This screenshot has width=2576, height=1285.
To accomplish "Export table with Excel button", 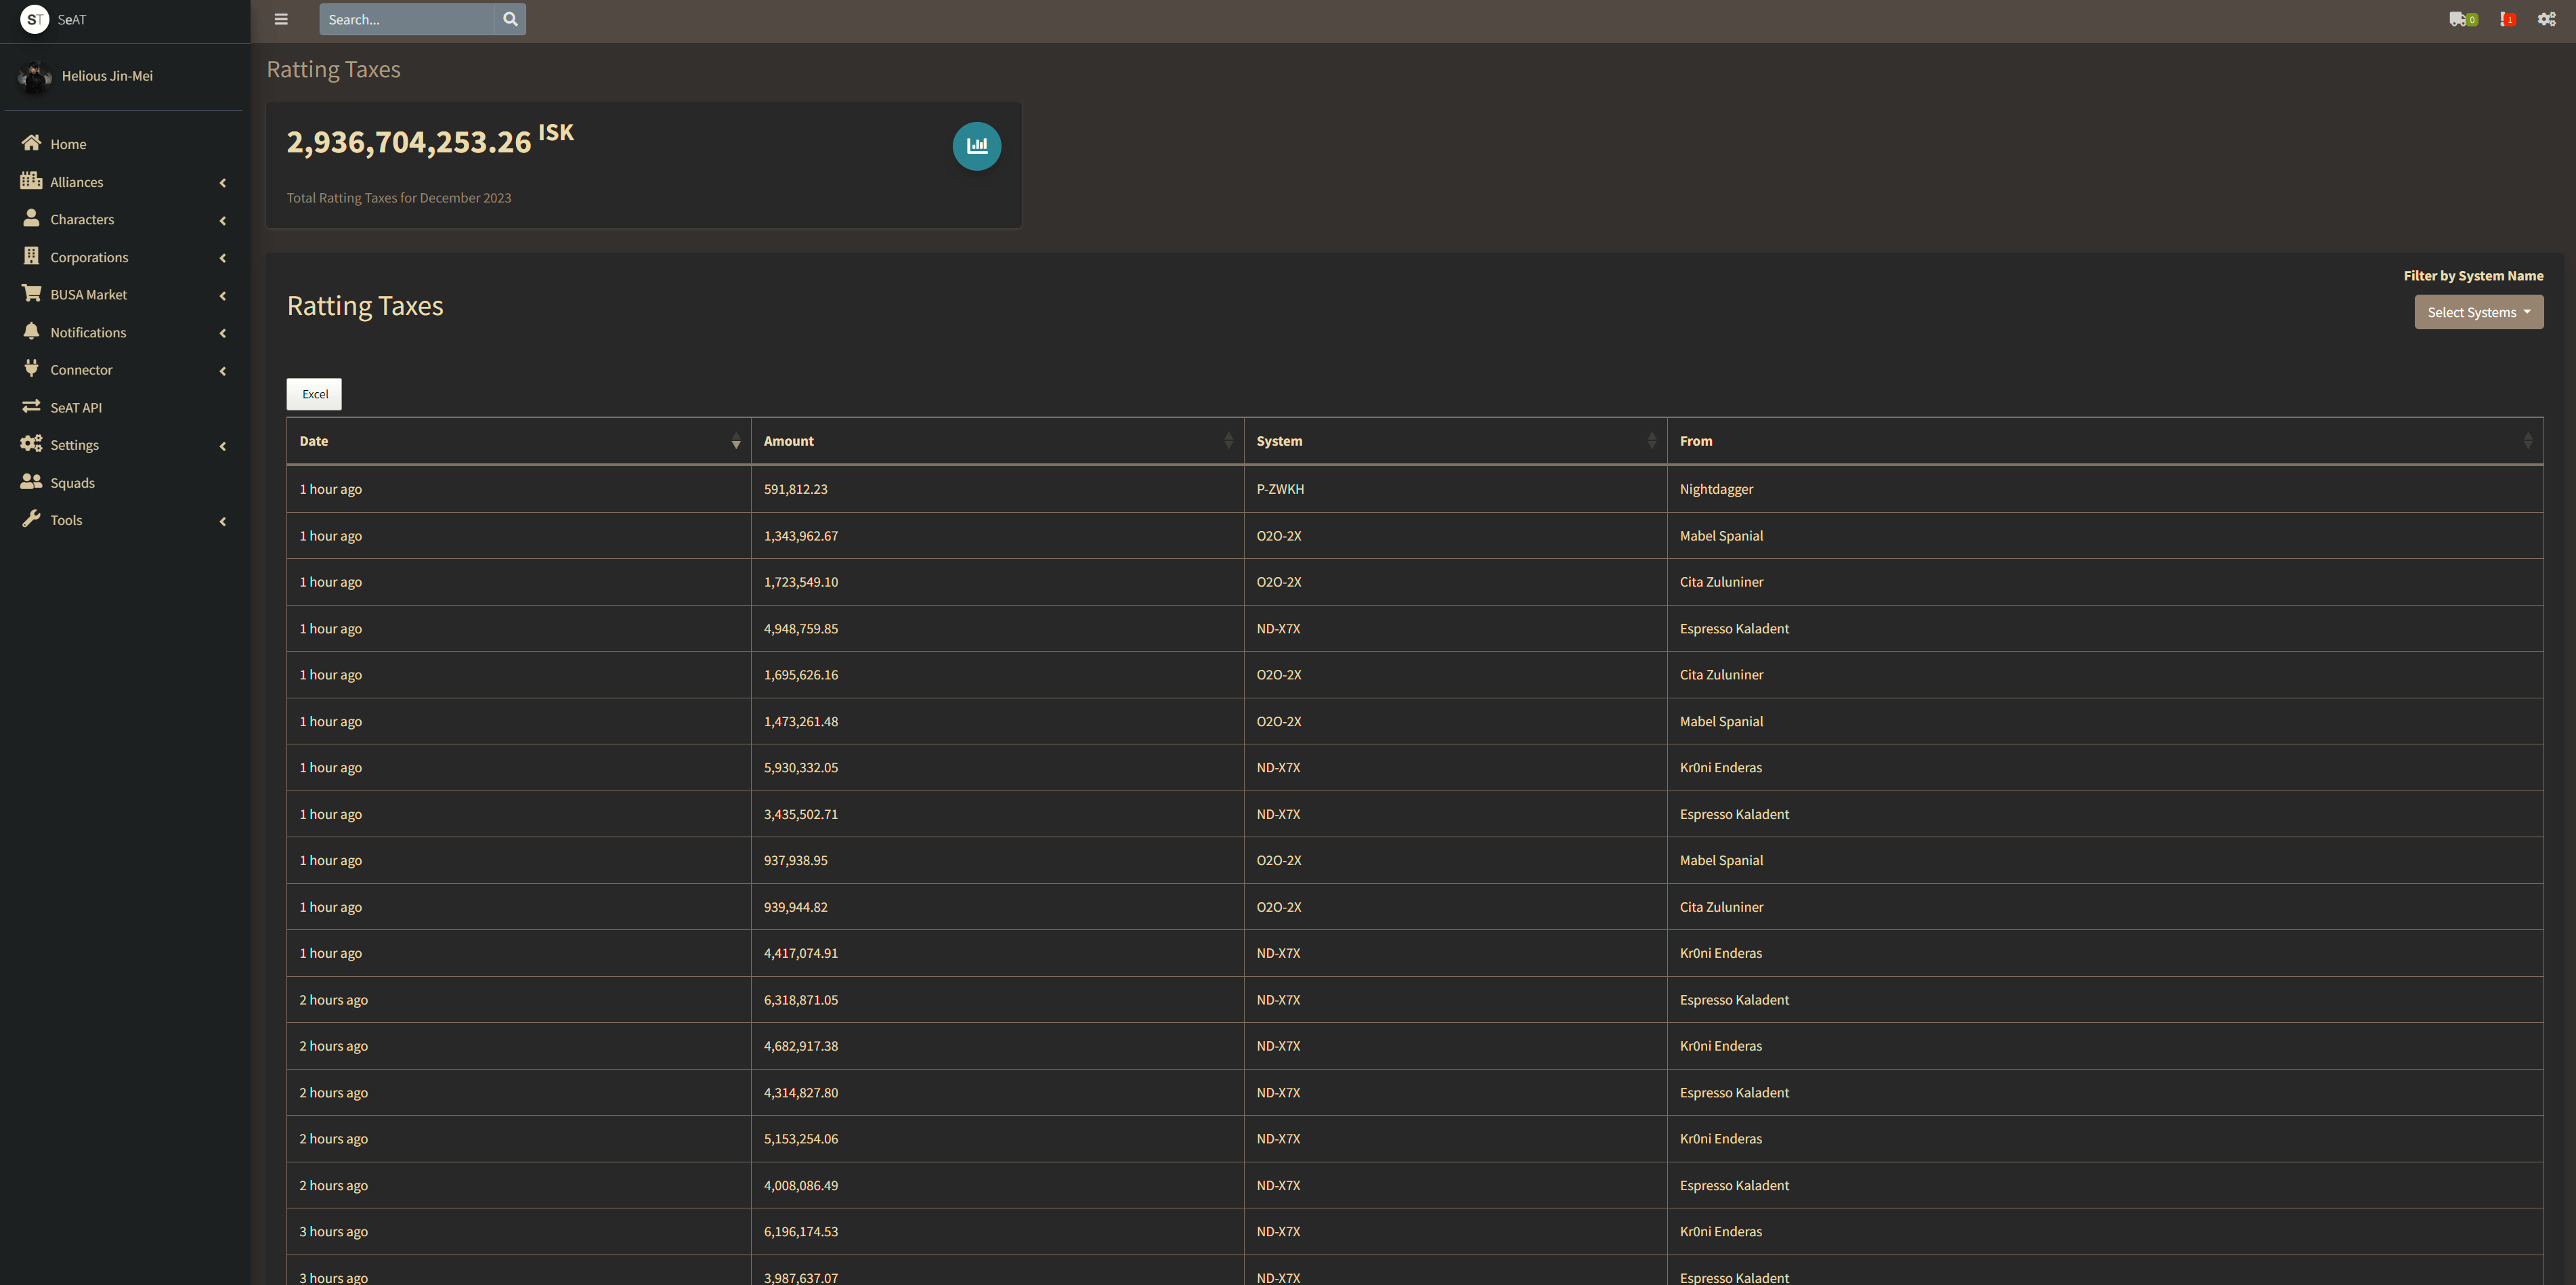I will 314,394.
